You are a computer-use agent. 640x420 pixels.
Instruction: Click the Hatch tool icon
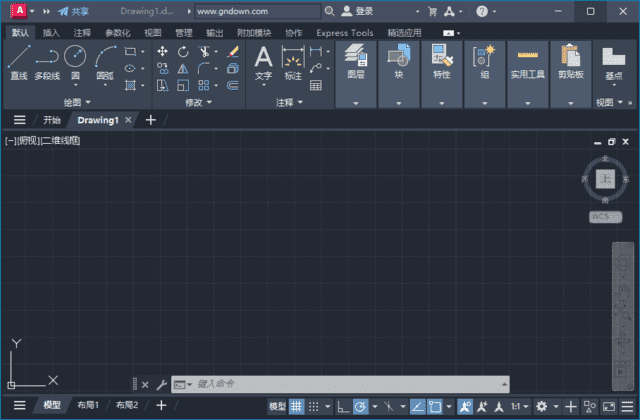tap(130, 85)
